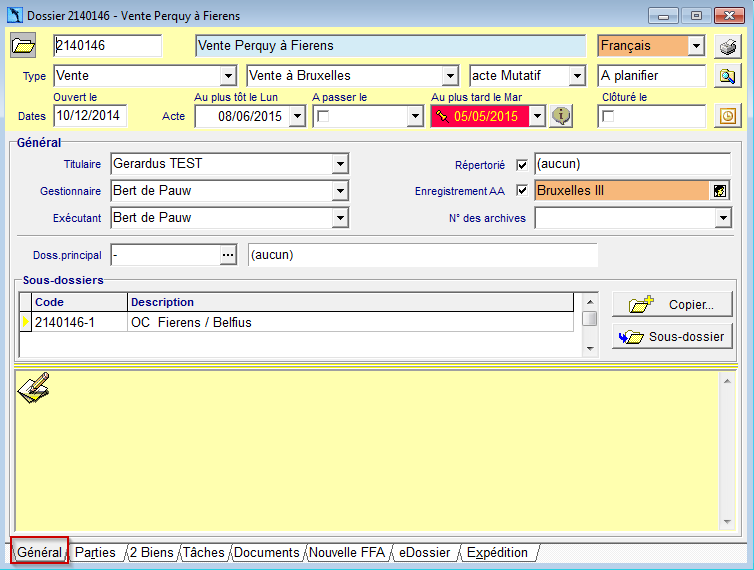Click the application icon in title bar
754x570 pixels.
tap(15, 15)
